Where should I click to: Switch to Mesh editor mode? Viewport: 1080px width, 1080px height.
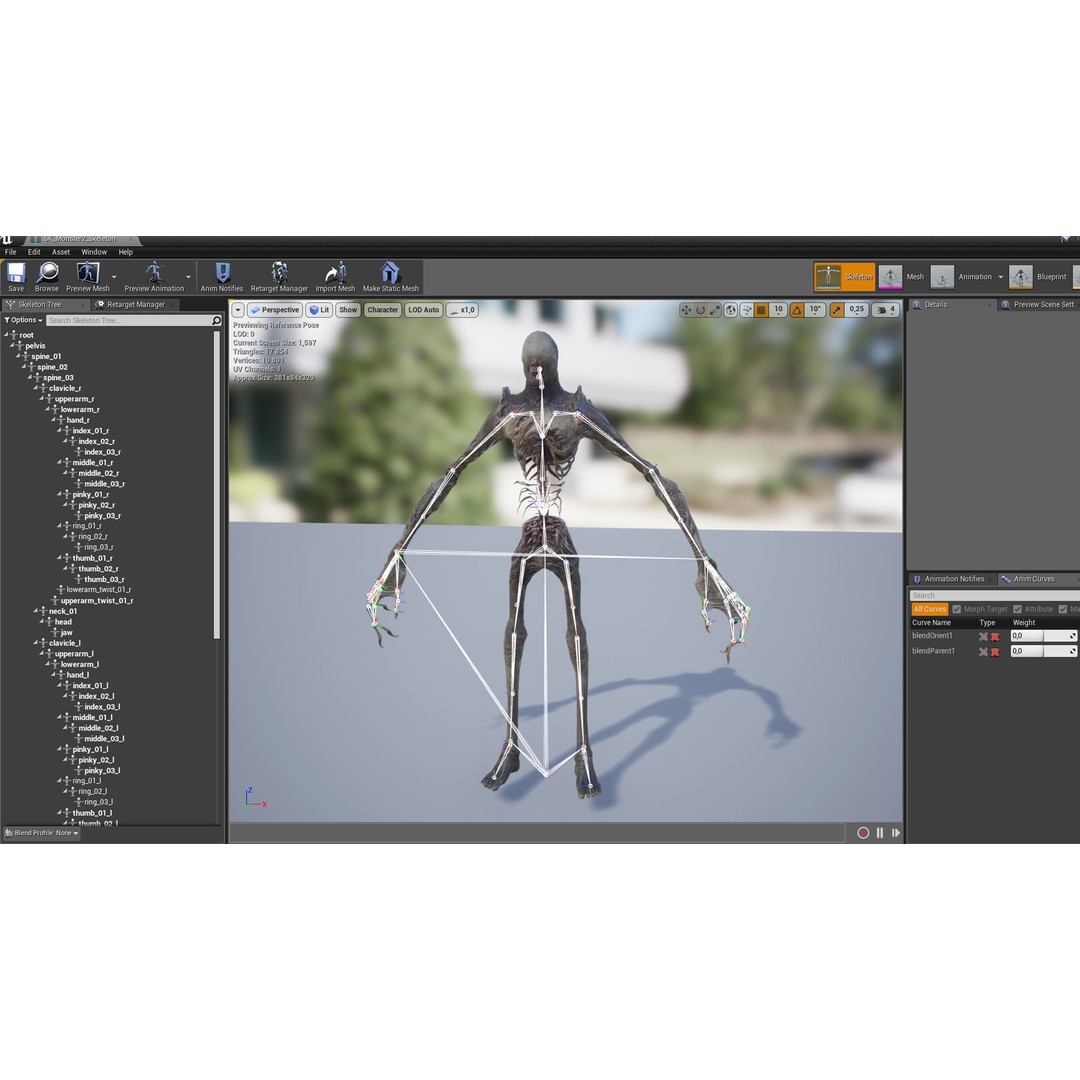902,277
